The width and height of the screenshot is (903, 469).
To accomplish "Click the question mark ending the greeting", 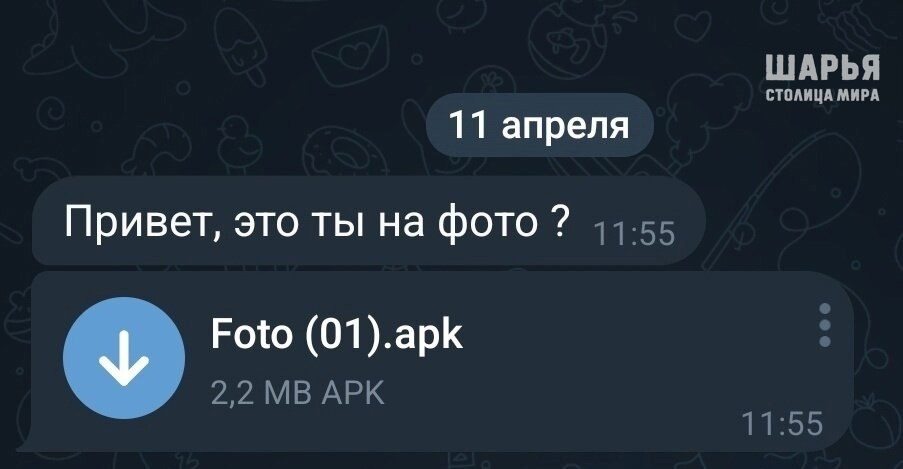I will (560, 220).
